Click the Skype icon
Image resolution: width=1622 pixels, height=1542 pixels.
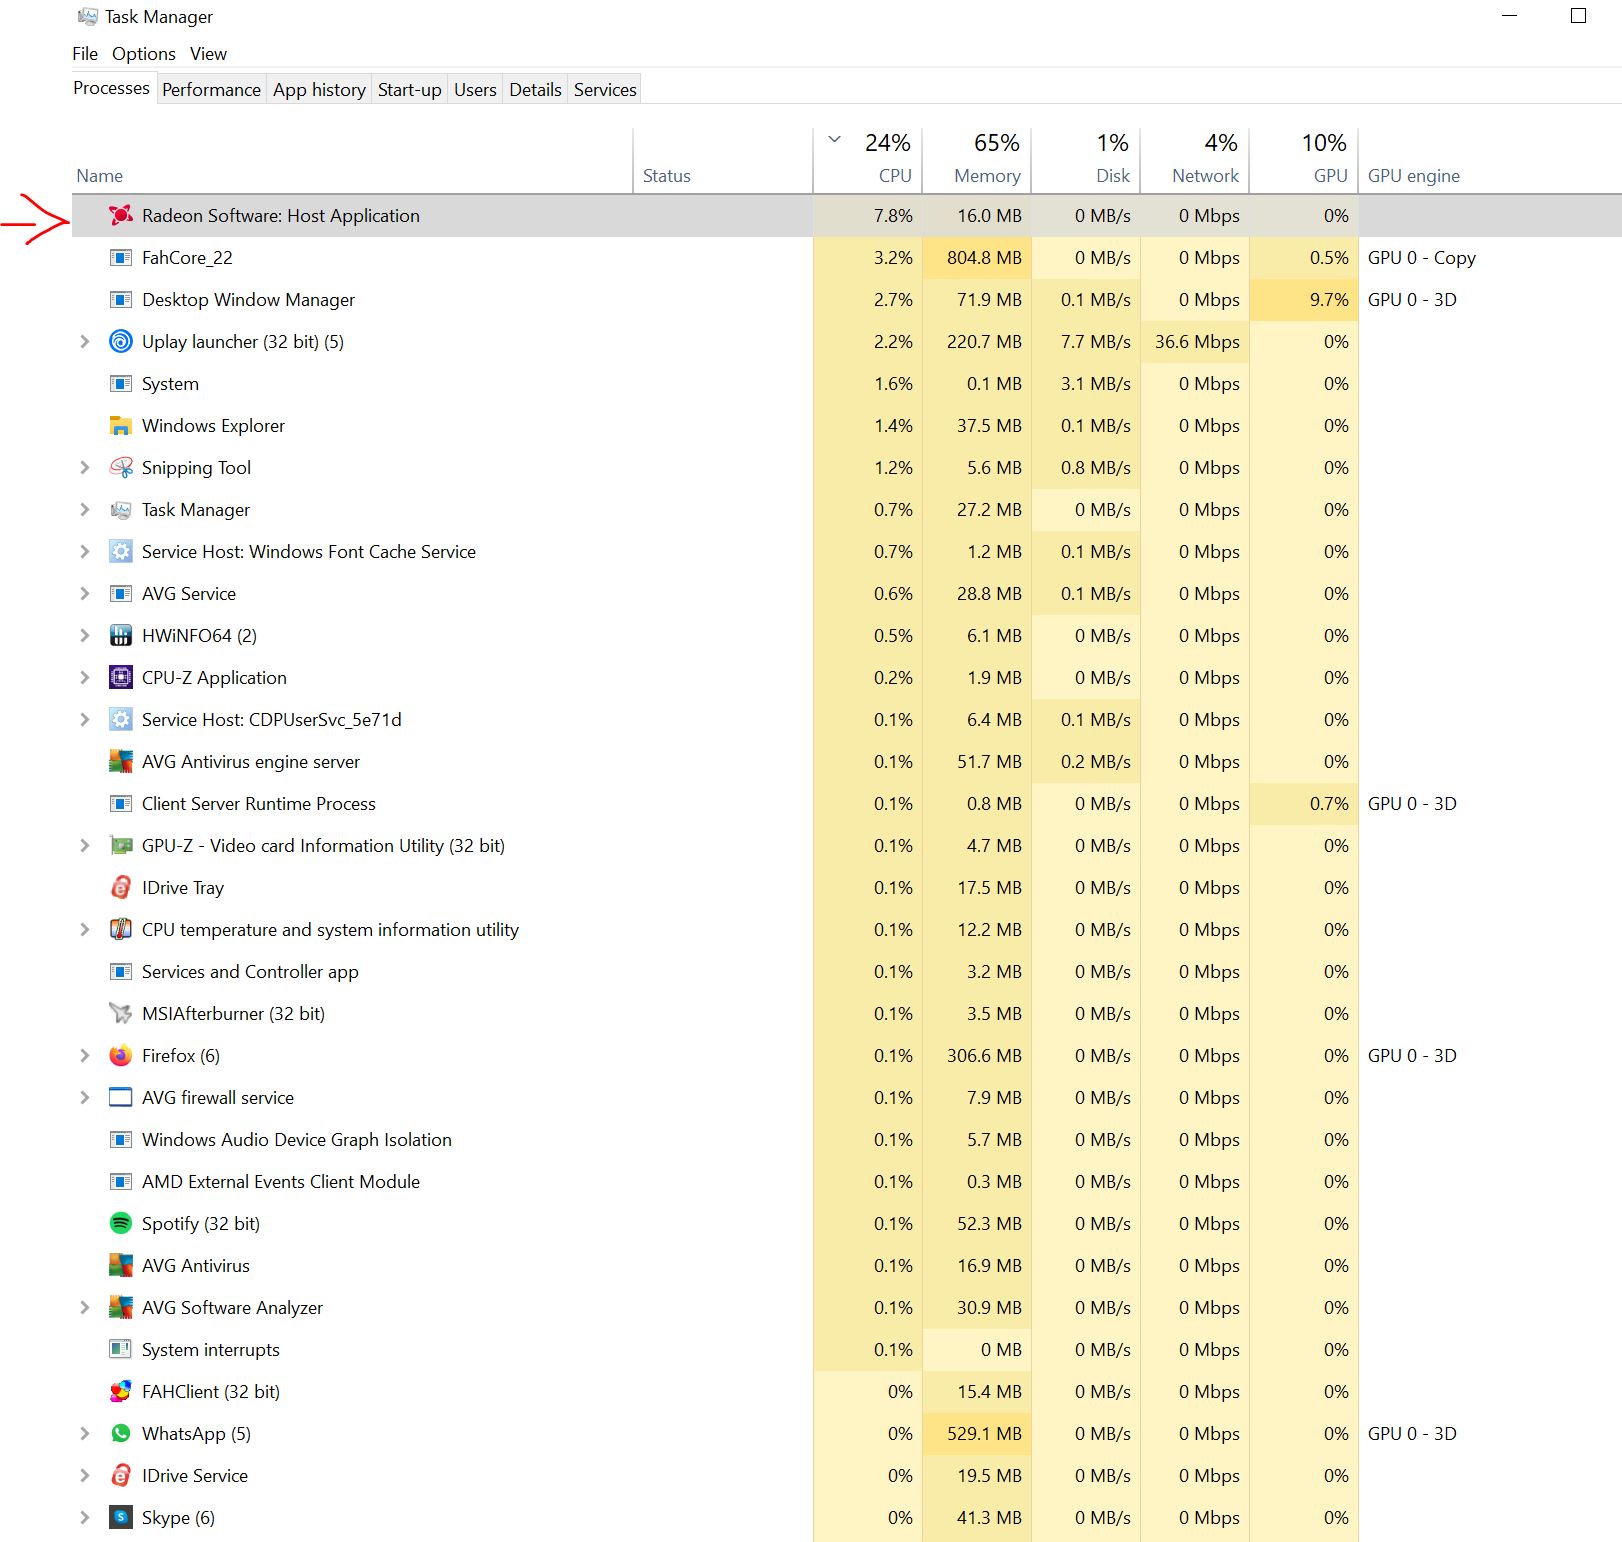[x=121, y=1517]
